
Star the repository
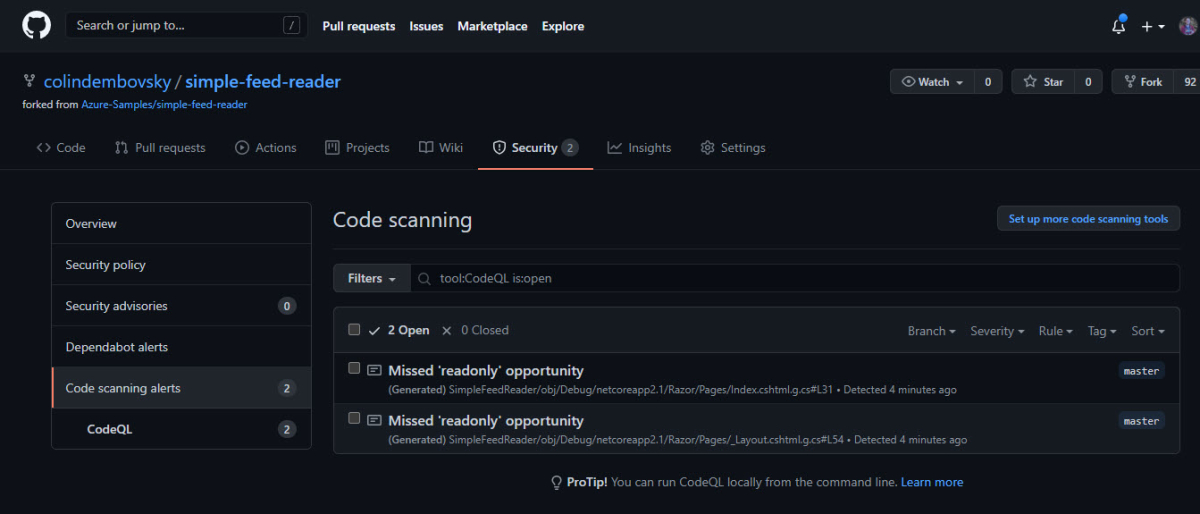[1044, 82]
